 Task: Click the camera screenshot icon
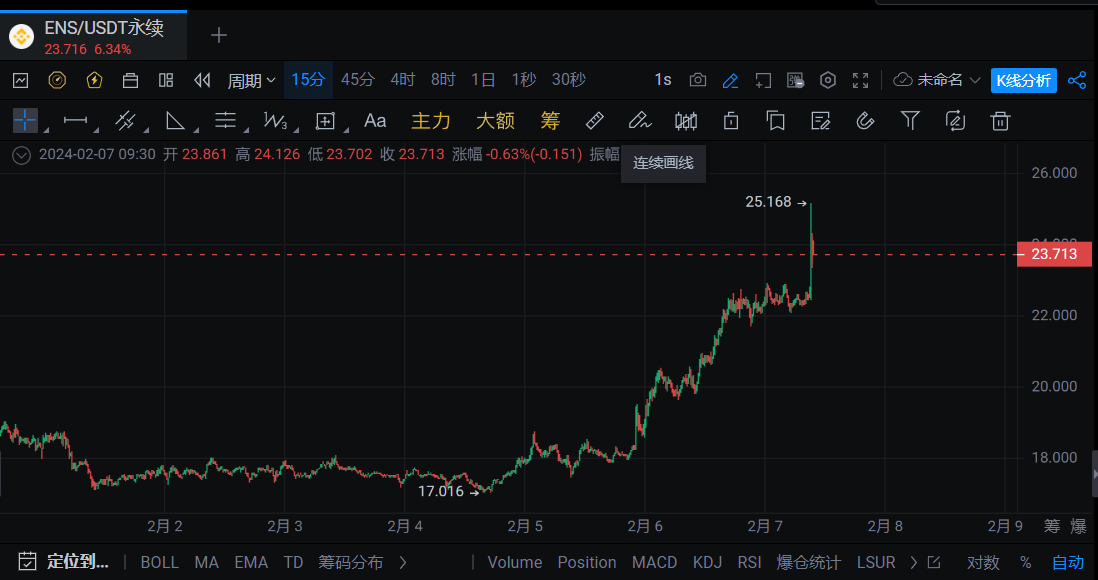(x=698, y=80)
